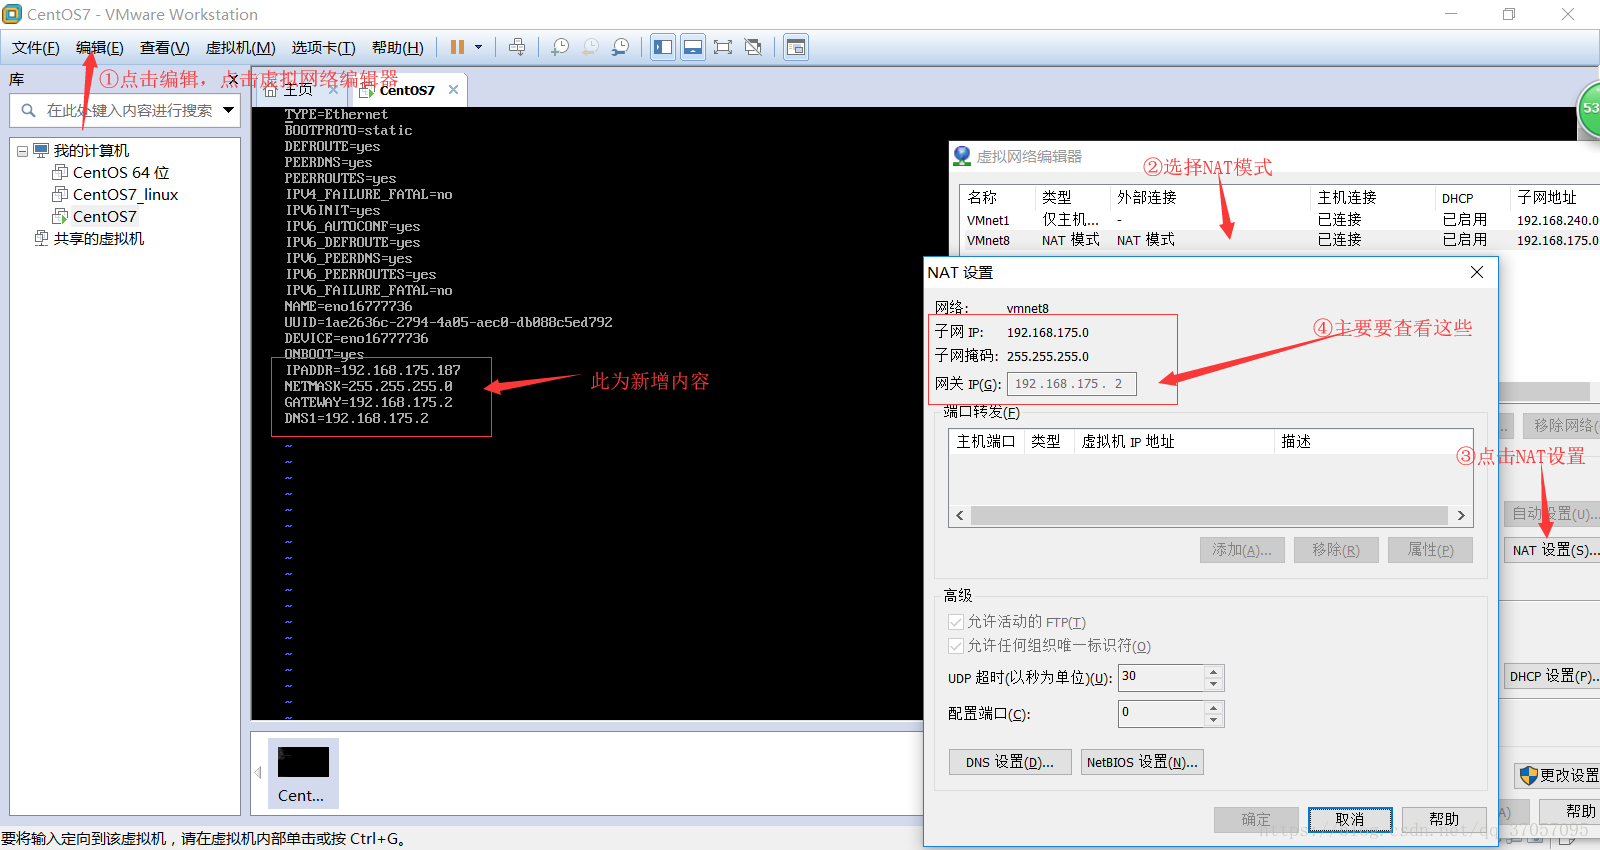Open the 编辑(E) menu
The image size is (1600, 850).
coord(99,47)
